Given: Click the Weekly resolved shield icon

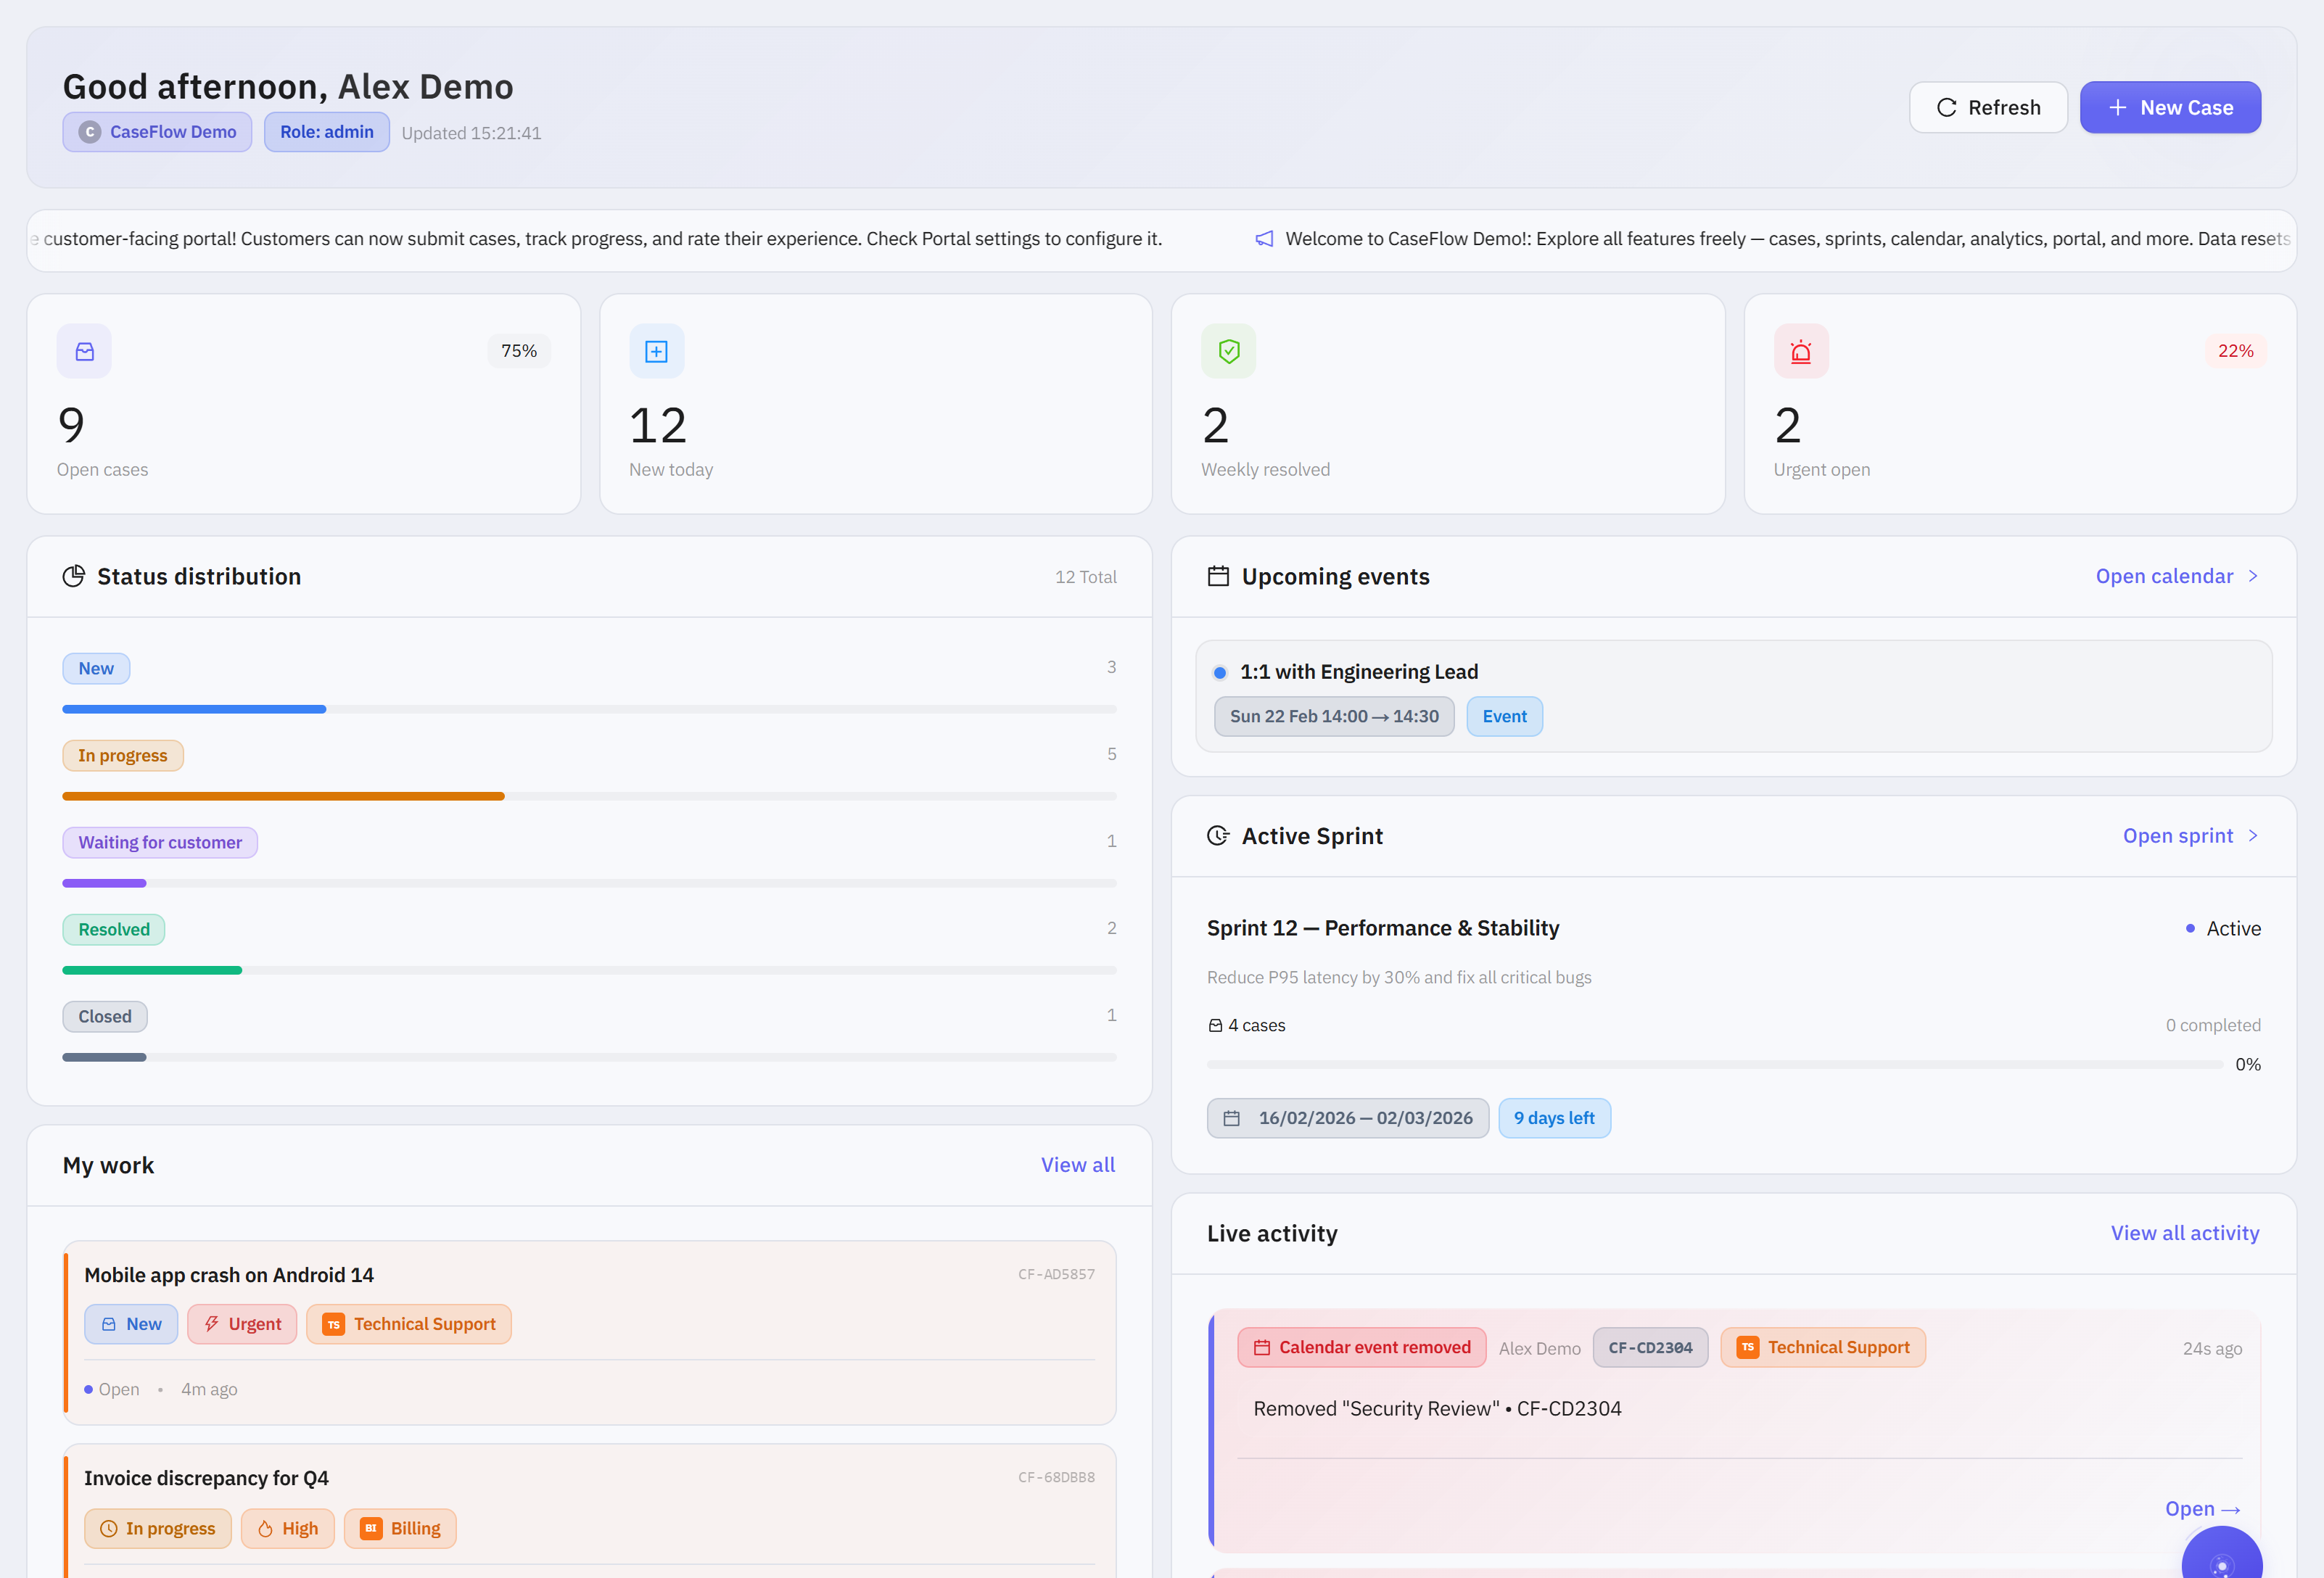Looking at the screenshot, I should tap(1228, 351).
